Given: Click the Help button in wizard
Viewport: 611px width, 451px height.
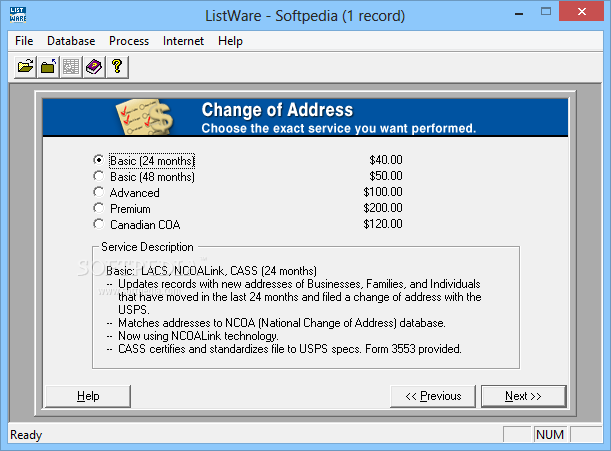Looking at the screenshot, I should coord(88,396).
